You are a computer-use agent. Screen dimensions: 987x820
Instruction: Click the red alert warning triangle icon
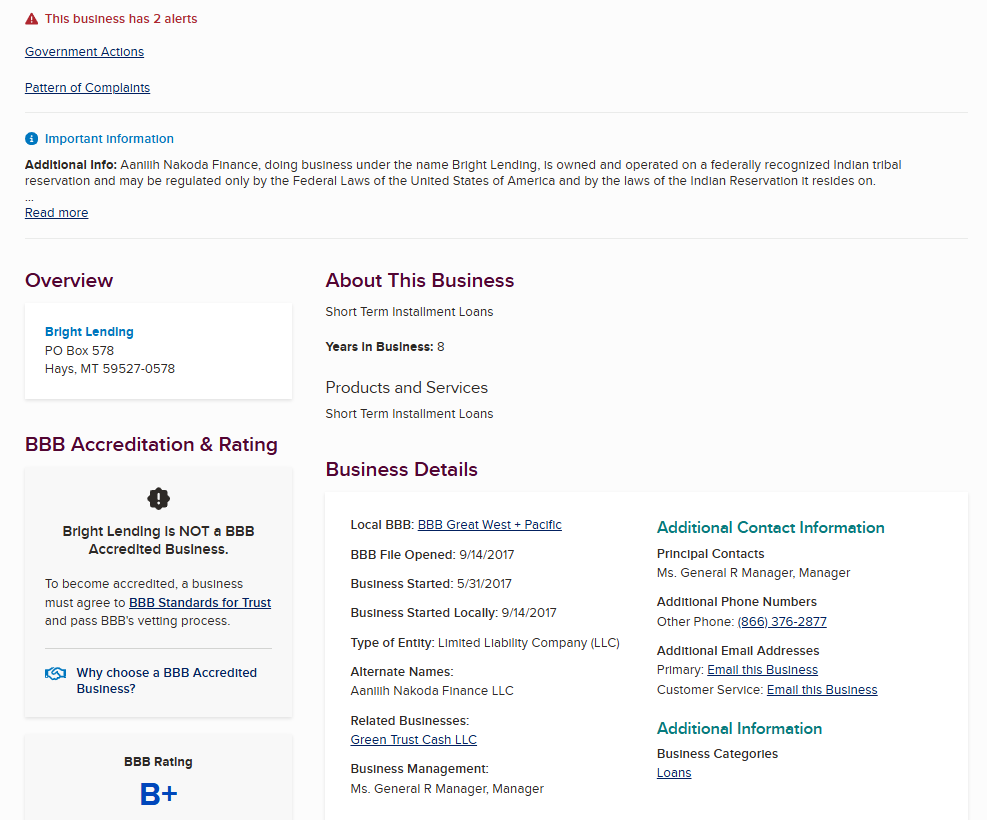[x=31, y=19]
